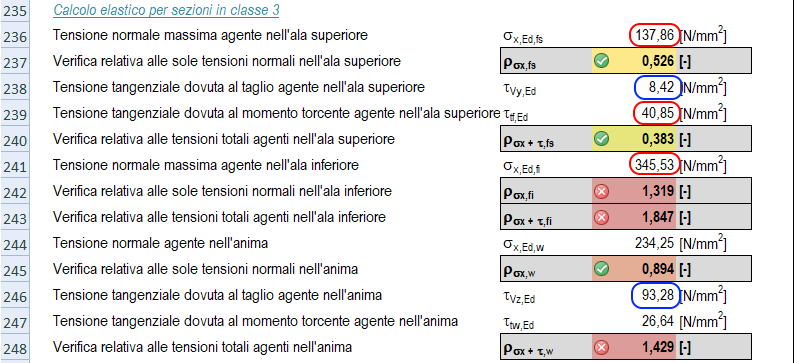Click the ρσx + τ,w symbol cell
Viewport: 799px width, 363px height.
[546, 347]
